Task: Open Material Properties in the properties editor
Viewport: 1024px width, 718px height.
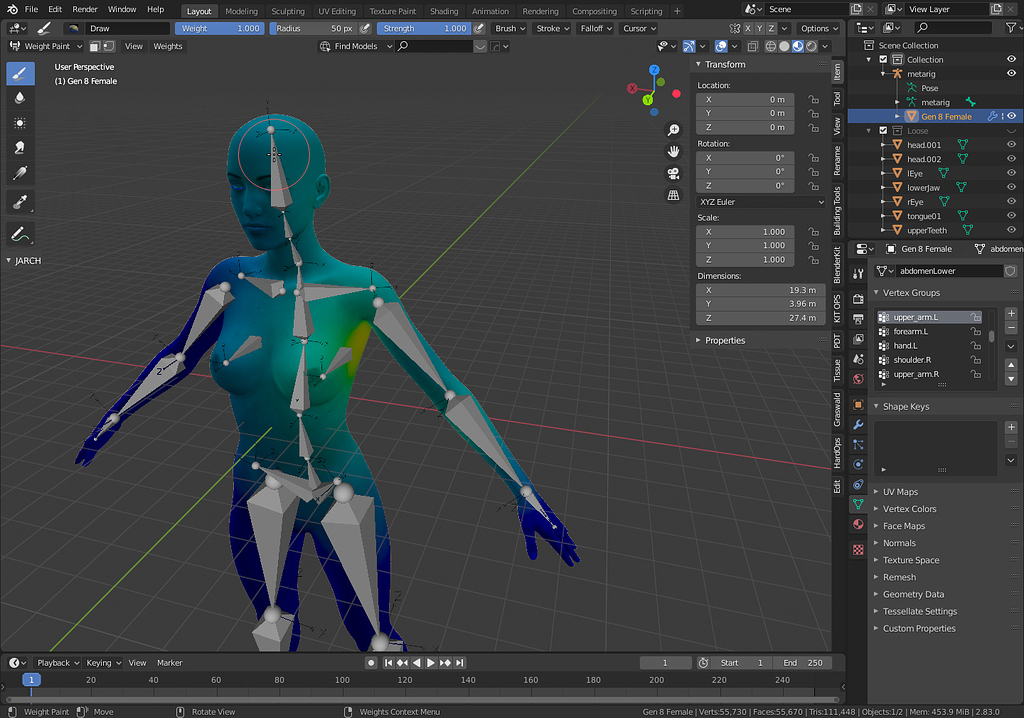Action: [857, 523]
